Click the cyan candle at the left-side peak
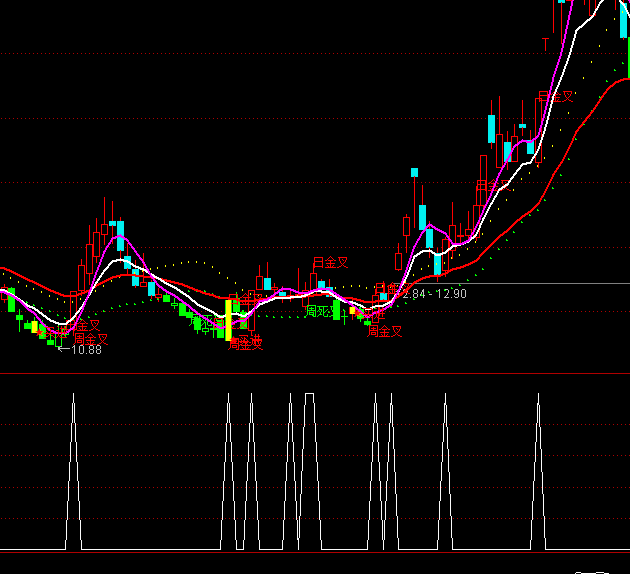Viewport: 630px width, 574px height. pos(120,236)
